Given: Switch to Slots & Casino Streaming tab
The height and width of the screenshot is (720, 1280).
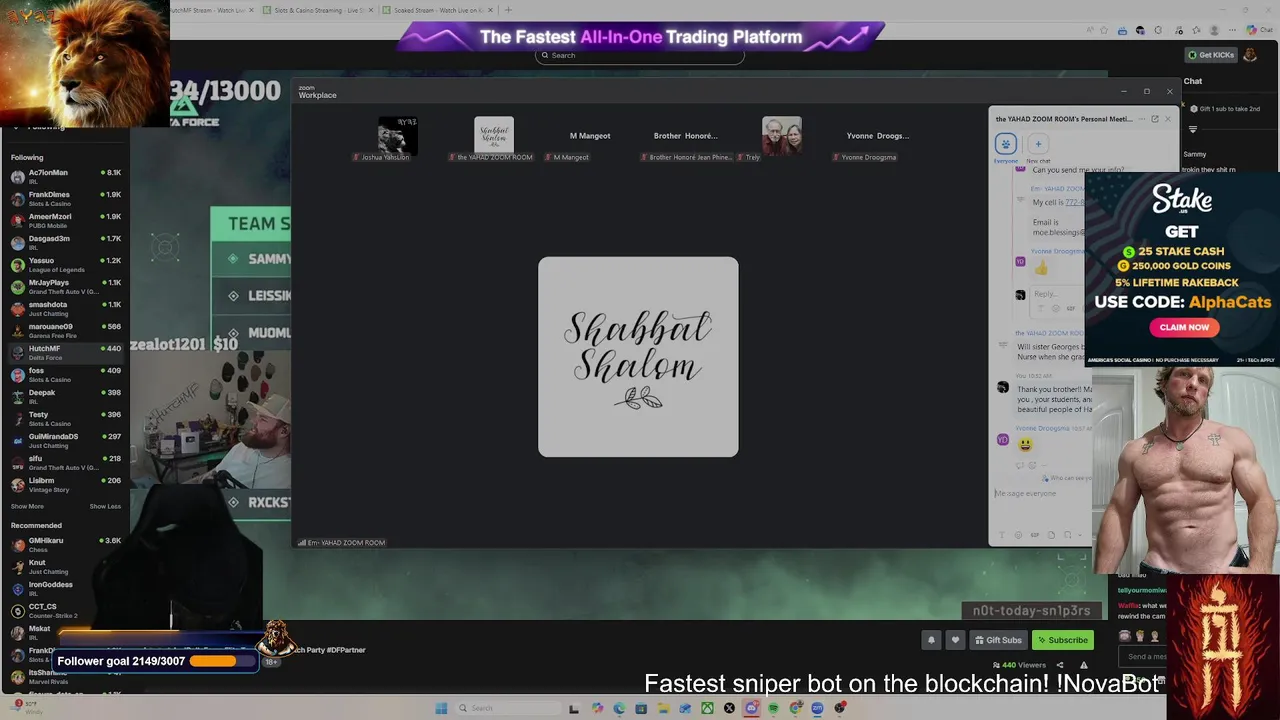Looking at the screenshot, I should coord(319,10).
